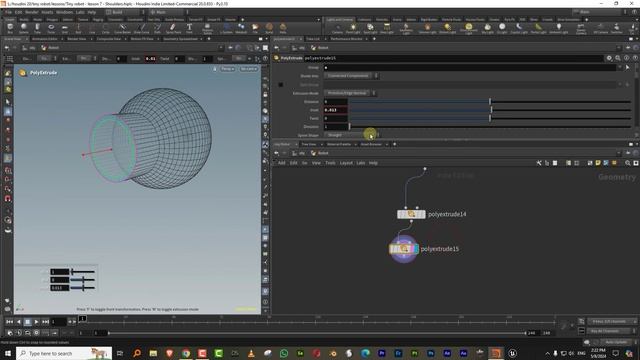This screenshot has height=360, width=640.
Task: Add an Area Light from the shelf
Action: click(386, 28)
